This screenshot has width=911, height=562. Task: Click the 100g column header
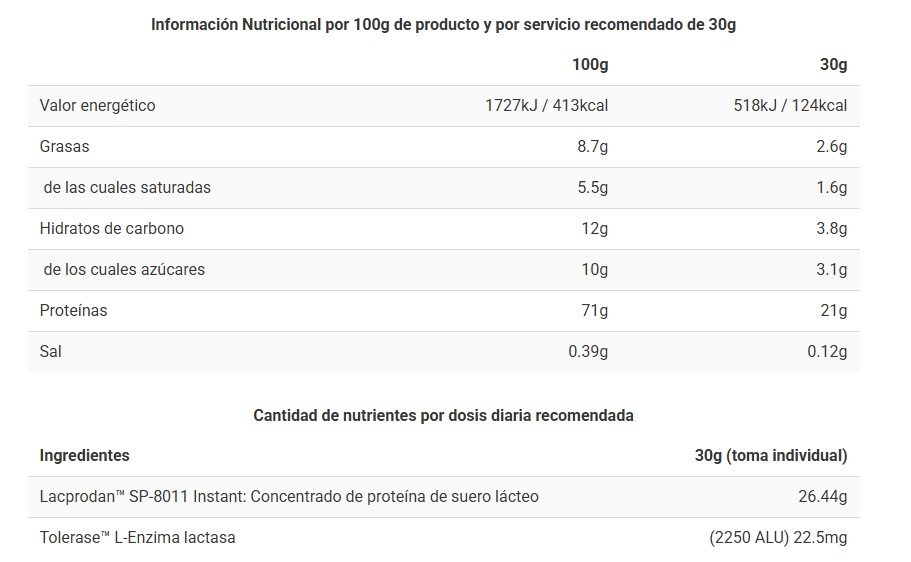[590, 65]
